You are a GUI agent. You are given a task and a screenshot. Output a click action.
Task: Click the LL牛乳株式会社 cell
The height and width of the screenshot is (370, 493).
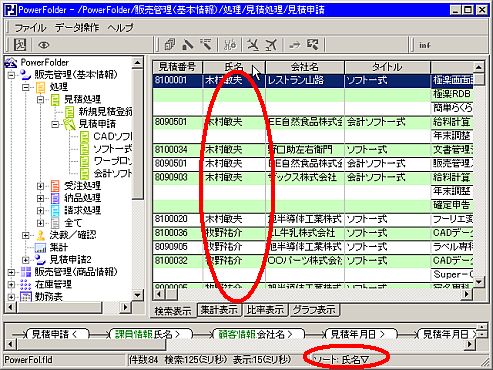[x=305, y=233]
